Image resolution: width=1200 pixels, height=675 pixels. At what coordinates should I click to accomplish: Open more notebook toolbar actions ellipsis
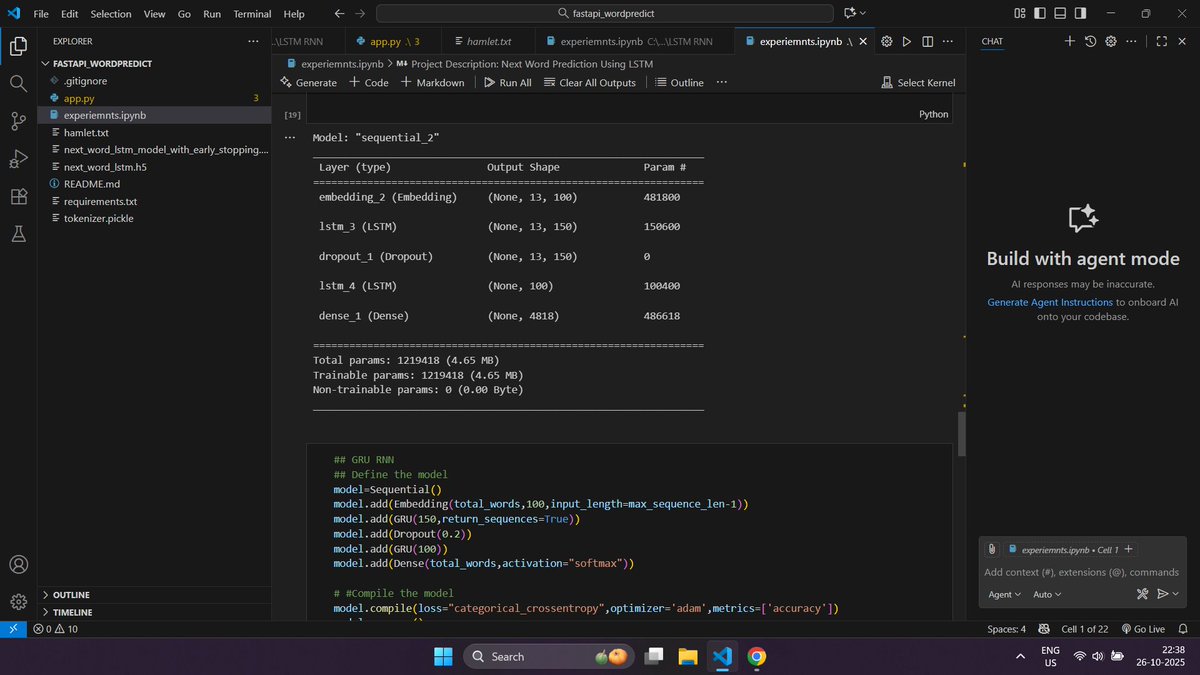click(722, 82)
